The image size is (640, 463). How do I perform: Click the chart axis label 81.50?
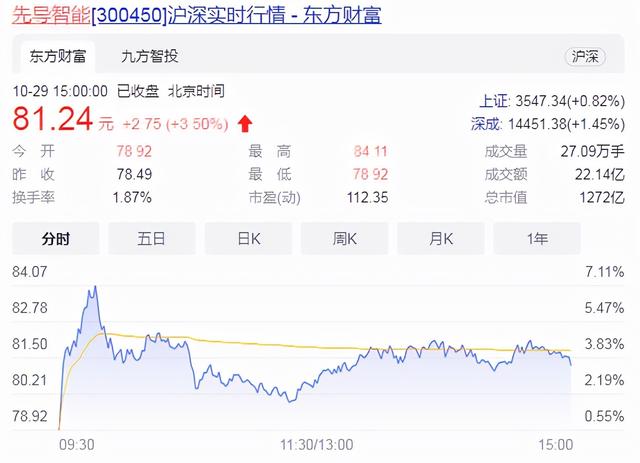30,344
